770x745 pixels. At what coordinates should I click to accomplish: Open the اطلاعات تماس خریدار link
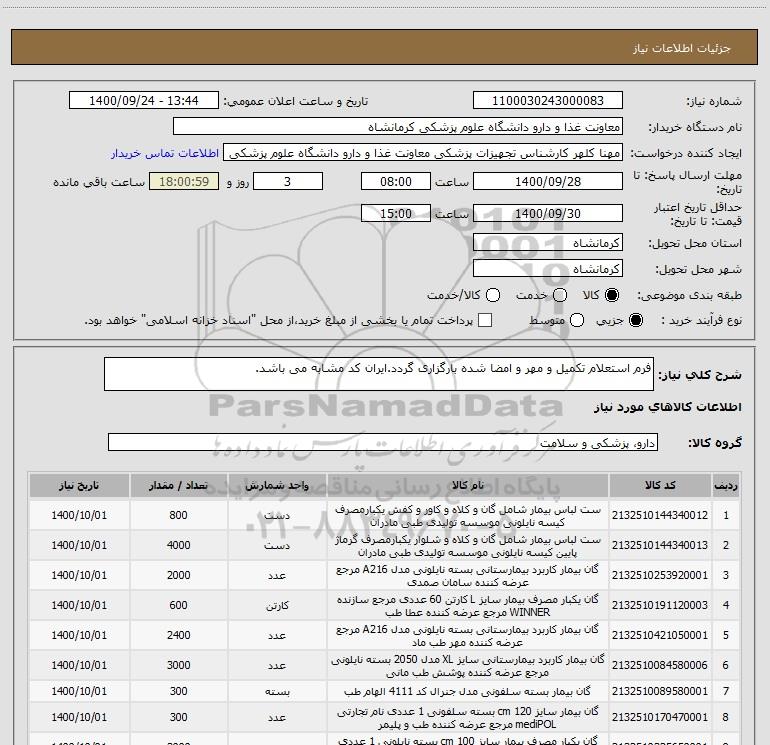click(165, 153)
